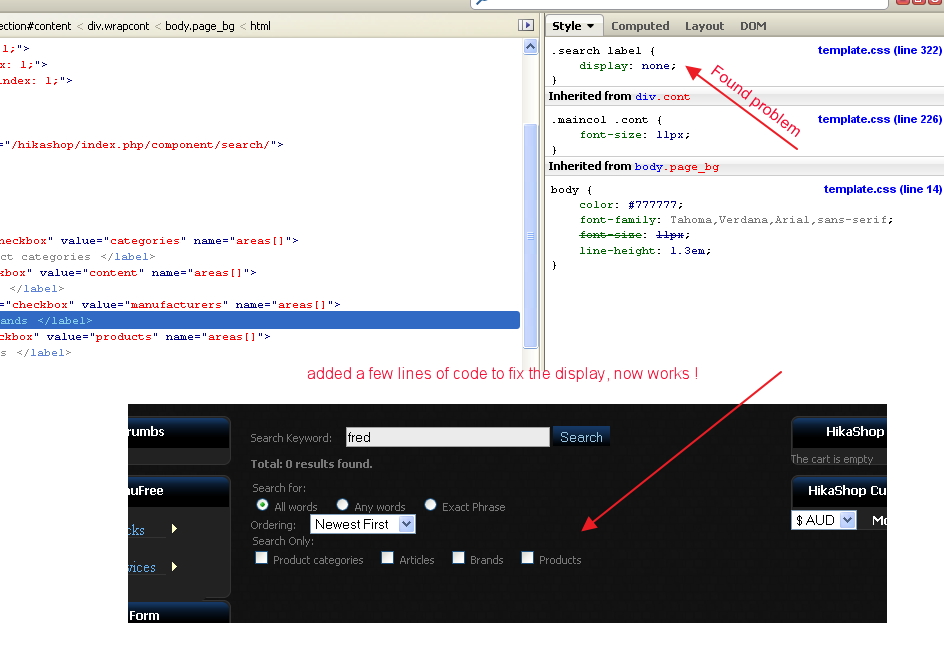The image size is (944, 647).
Task: Open the $ AUD currency dropdown
Action: [x=824, y=520]
